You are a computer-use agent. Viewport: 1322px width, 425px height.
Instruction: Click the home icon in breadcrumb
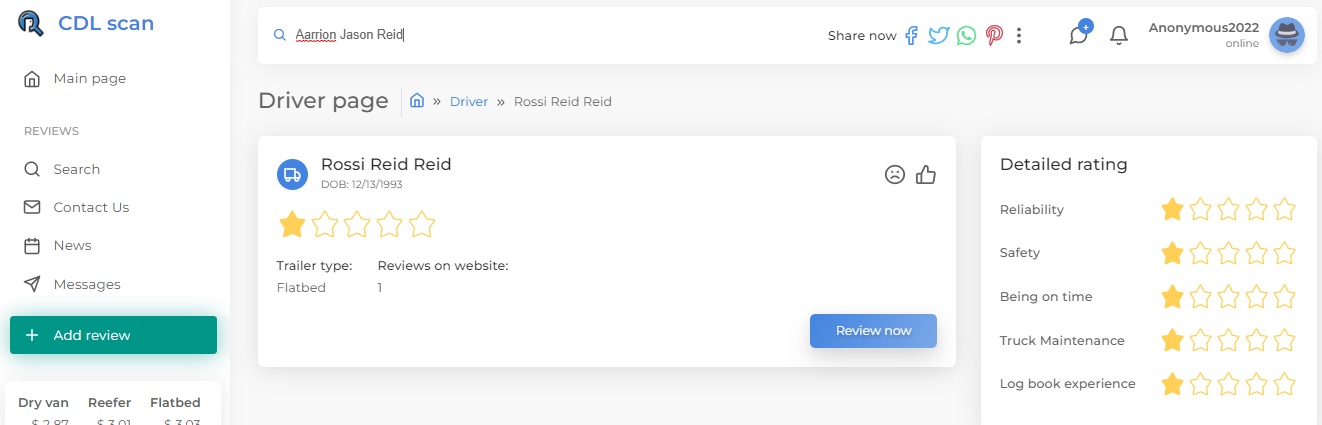[x=417, y=101]
